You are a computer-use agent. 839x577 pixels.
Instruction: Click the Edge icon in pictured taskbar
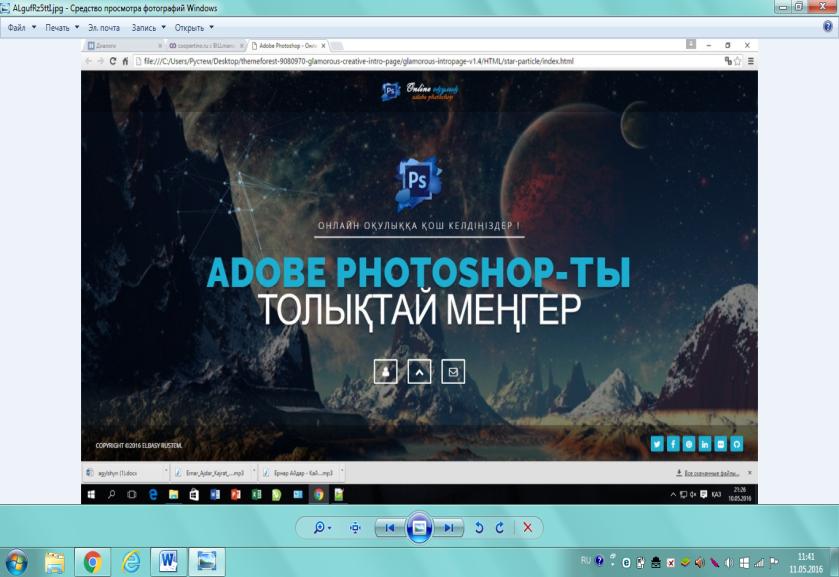click(153, 495)
